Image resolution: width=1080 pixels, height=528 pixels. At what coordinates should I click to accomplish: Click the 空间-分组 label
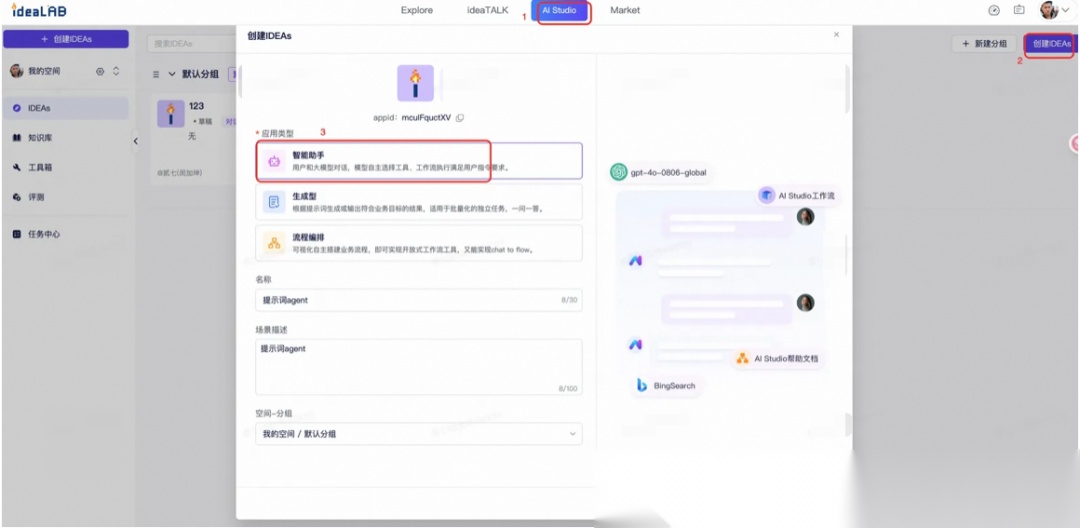pos(274,414)
